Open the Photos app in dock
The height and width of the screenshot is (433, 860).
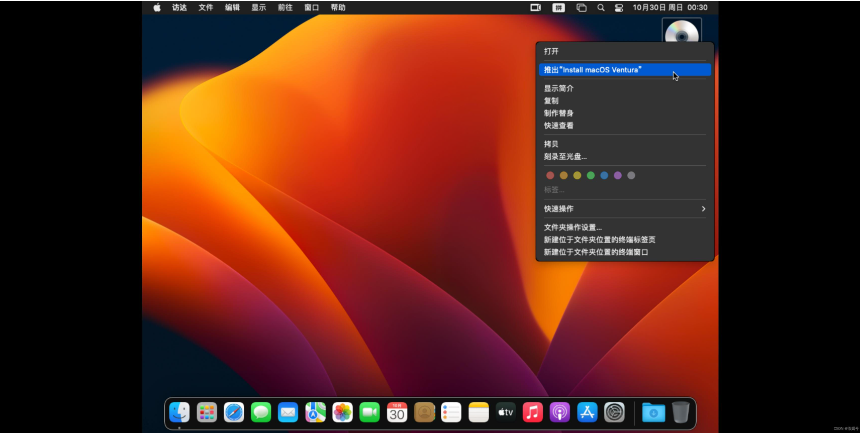point(342,412)
